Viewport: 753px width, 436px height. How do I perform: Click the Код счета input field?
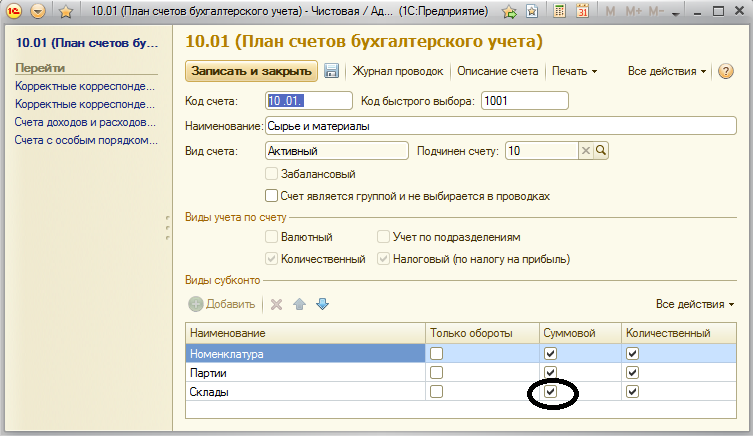(x=309, y=101)
